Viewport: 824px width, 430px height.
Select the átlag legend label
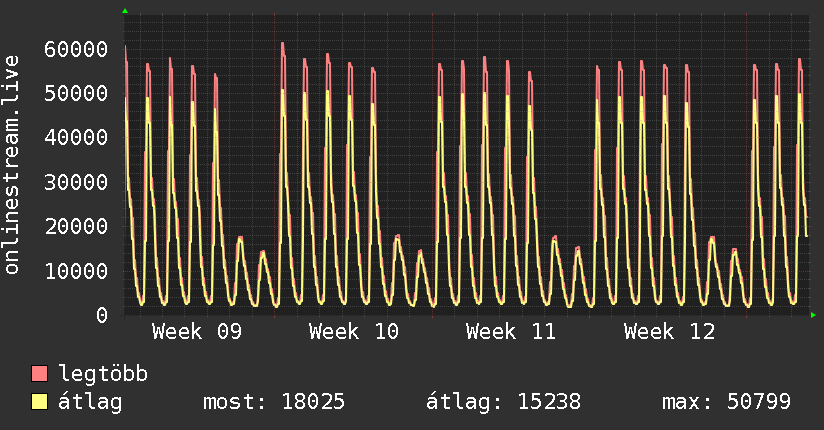tap(90, 402)
